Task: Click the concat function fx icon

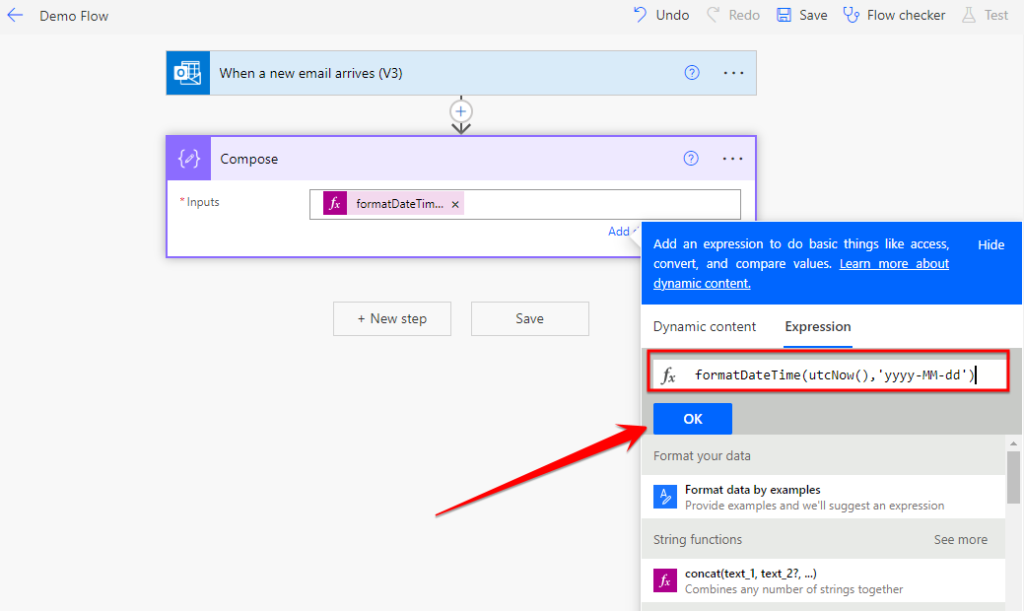Action: (665, 580)
